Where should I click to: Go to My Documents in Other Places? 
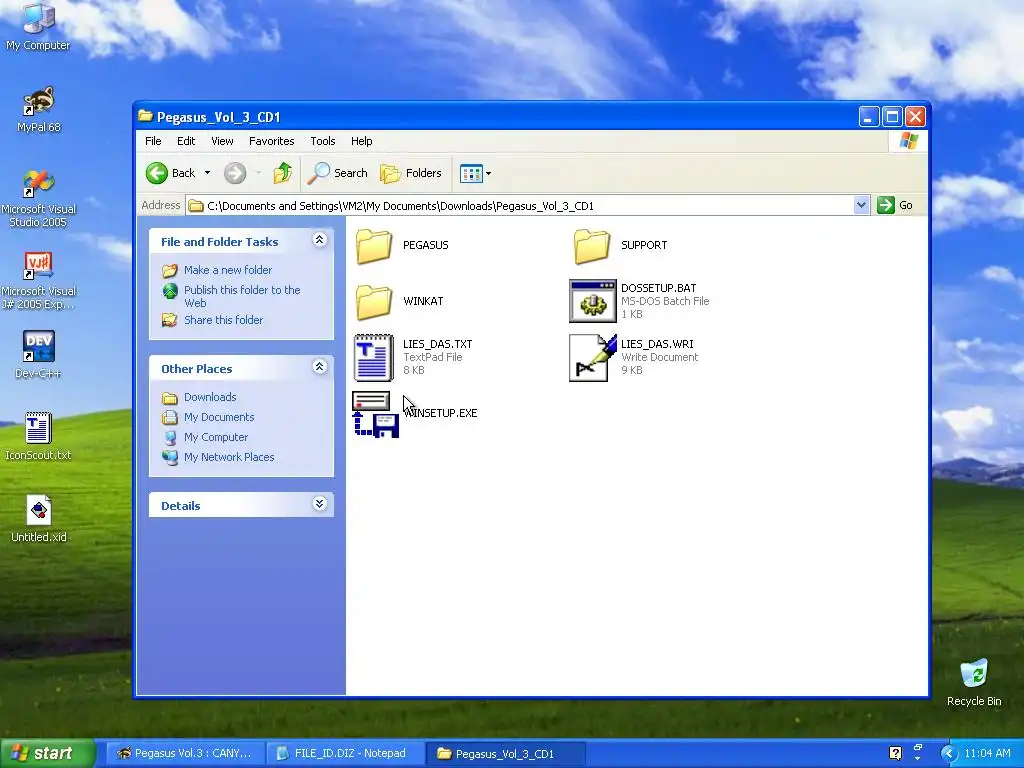point(219,417)
